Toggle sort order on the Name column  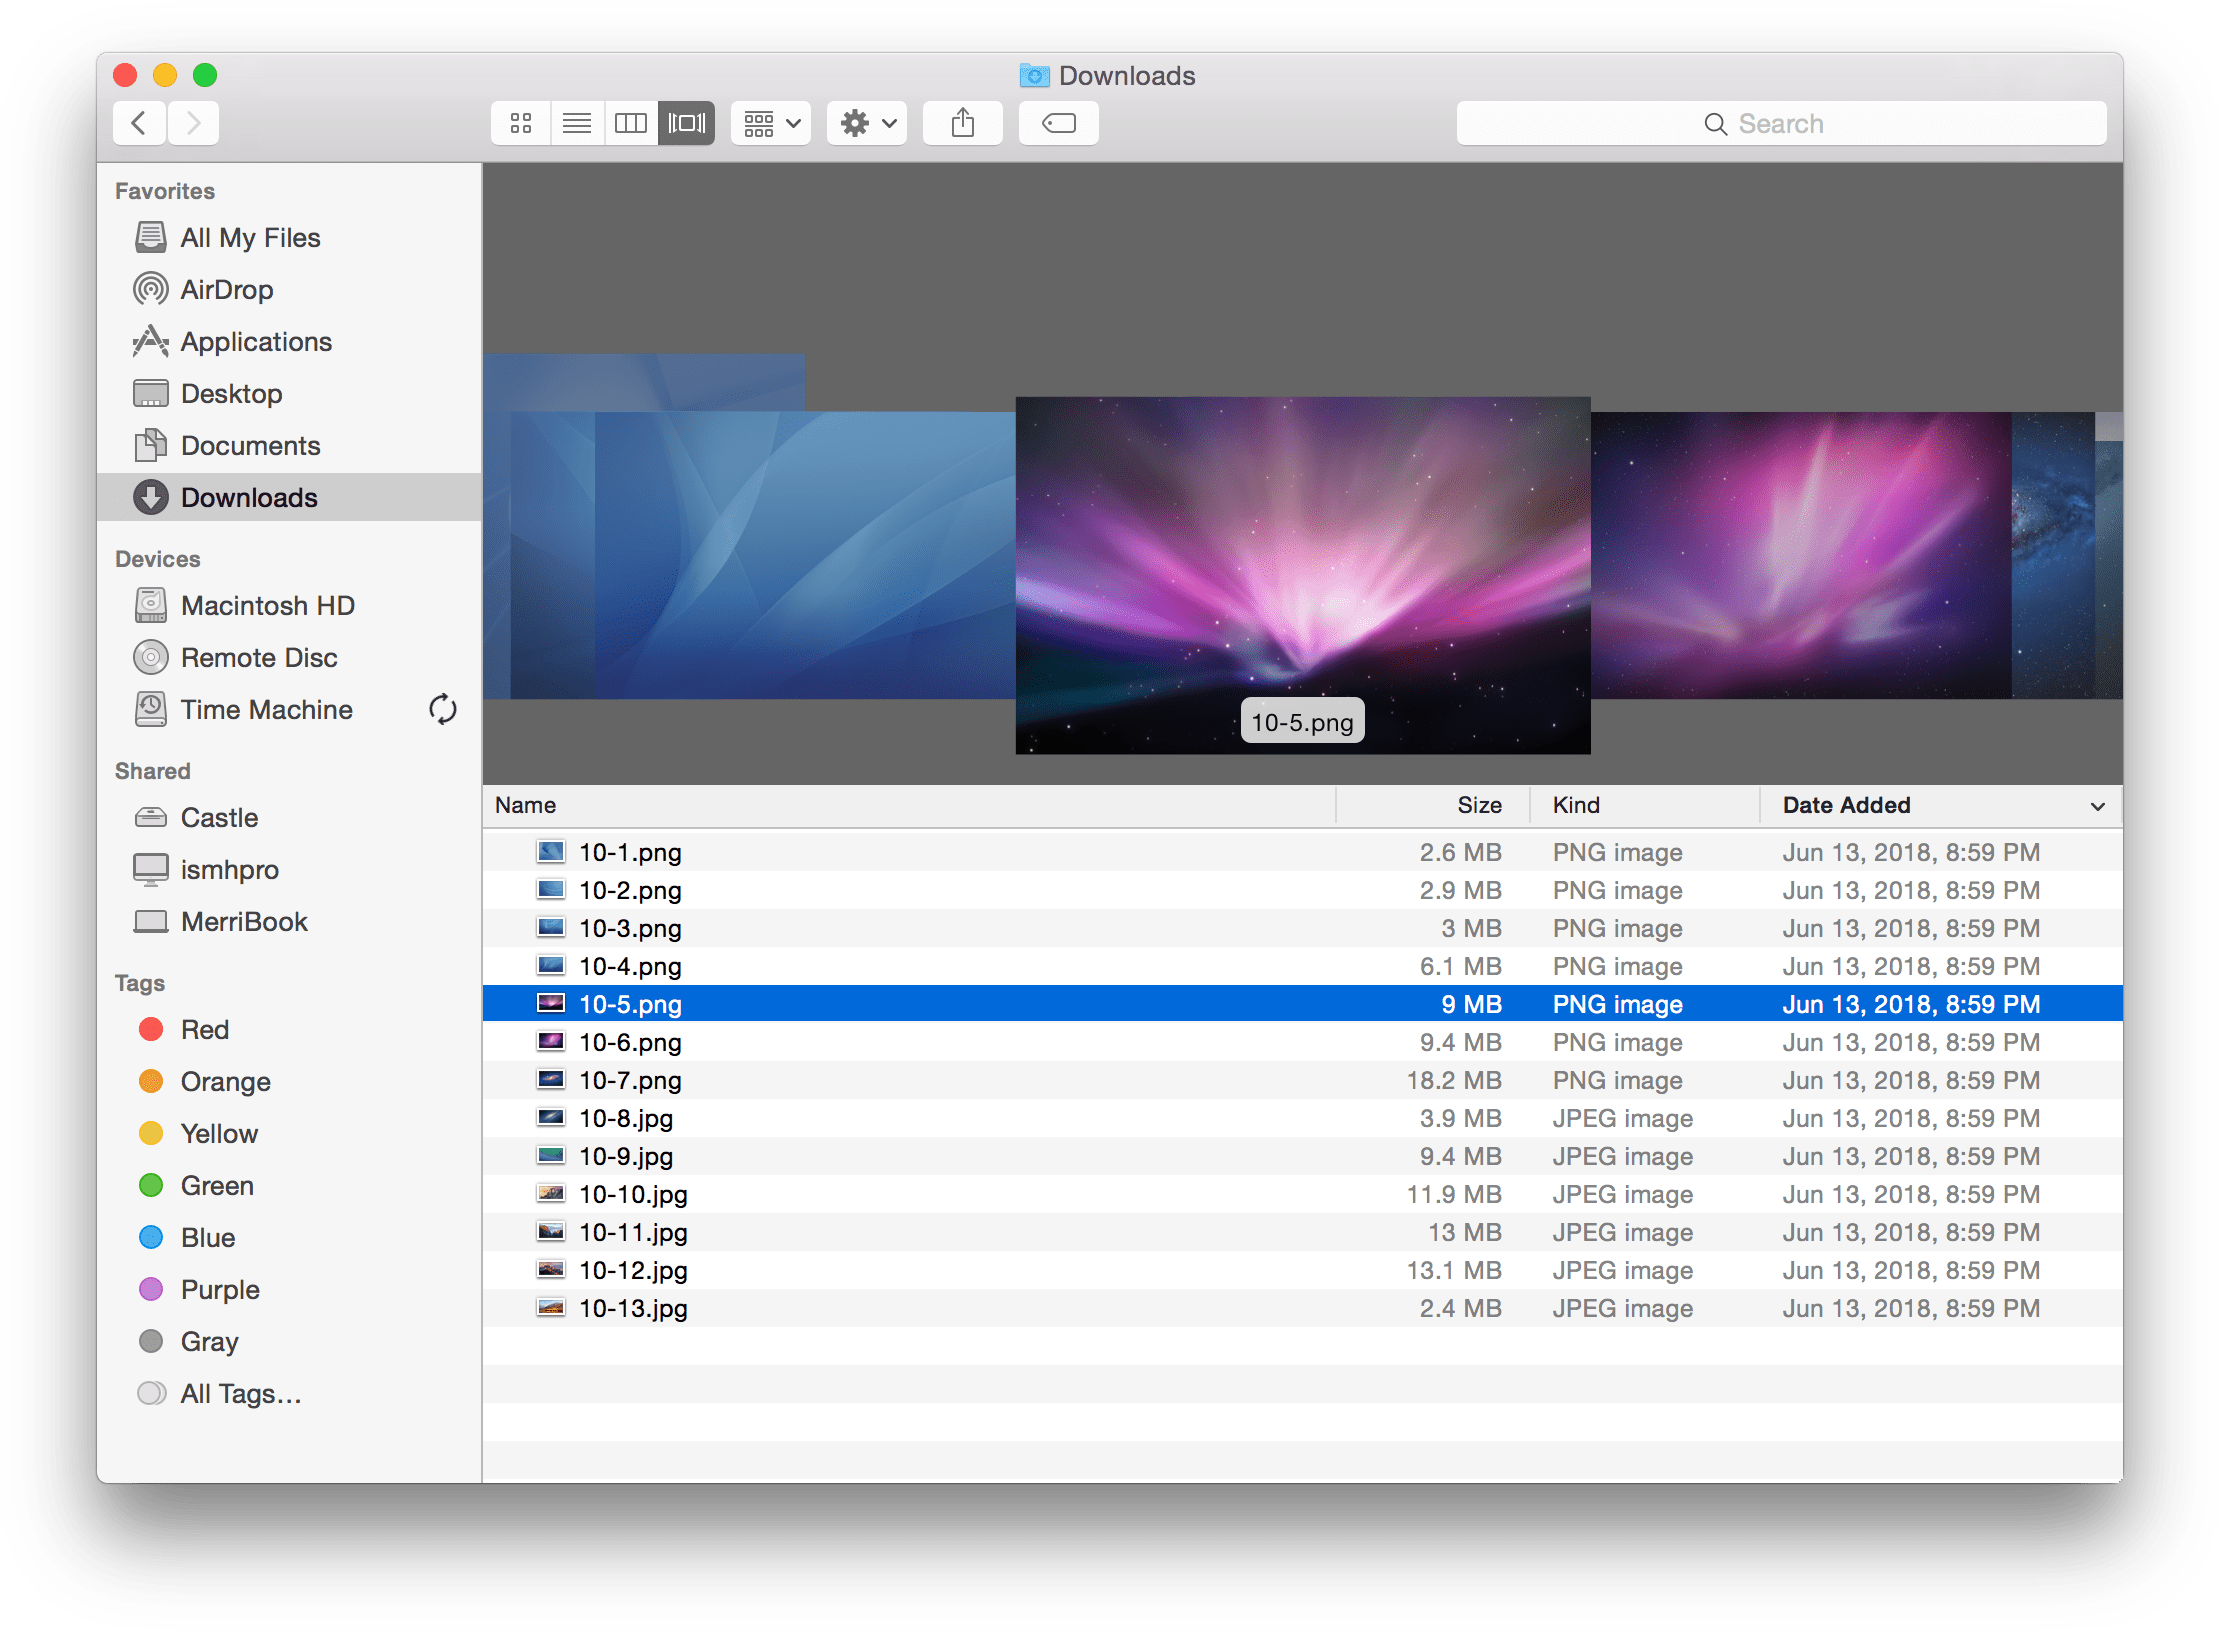click(x=524, y=805)
